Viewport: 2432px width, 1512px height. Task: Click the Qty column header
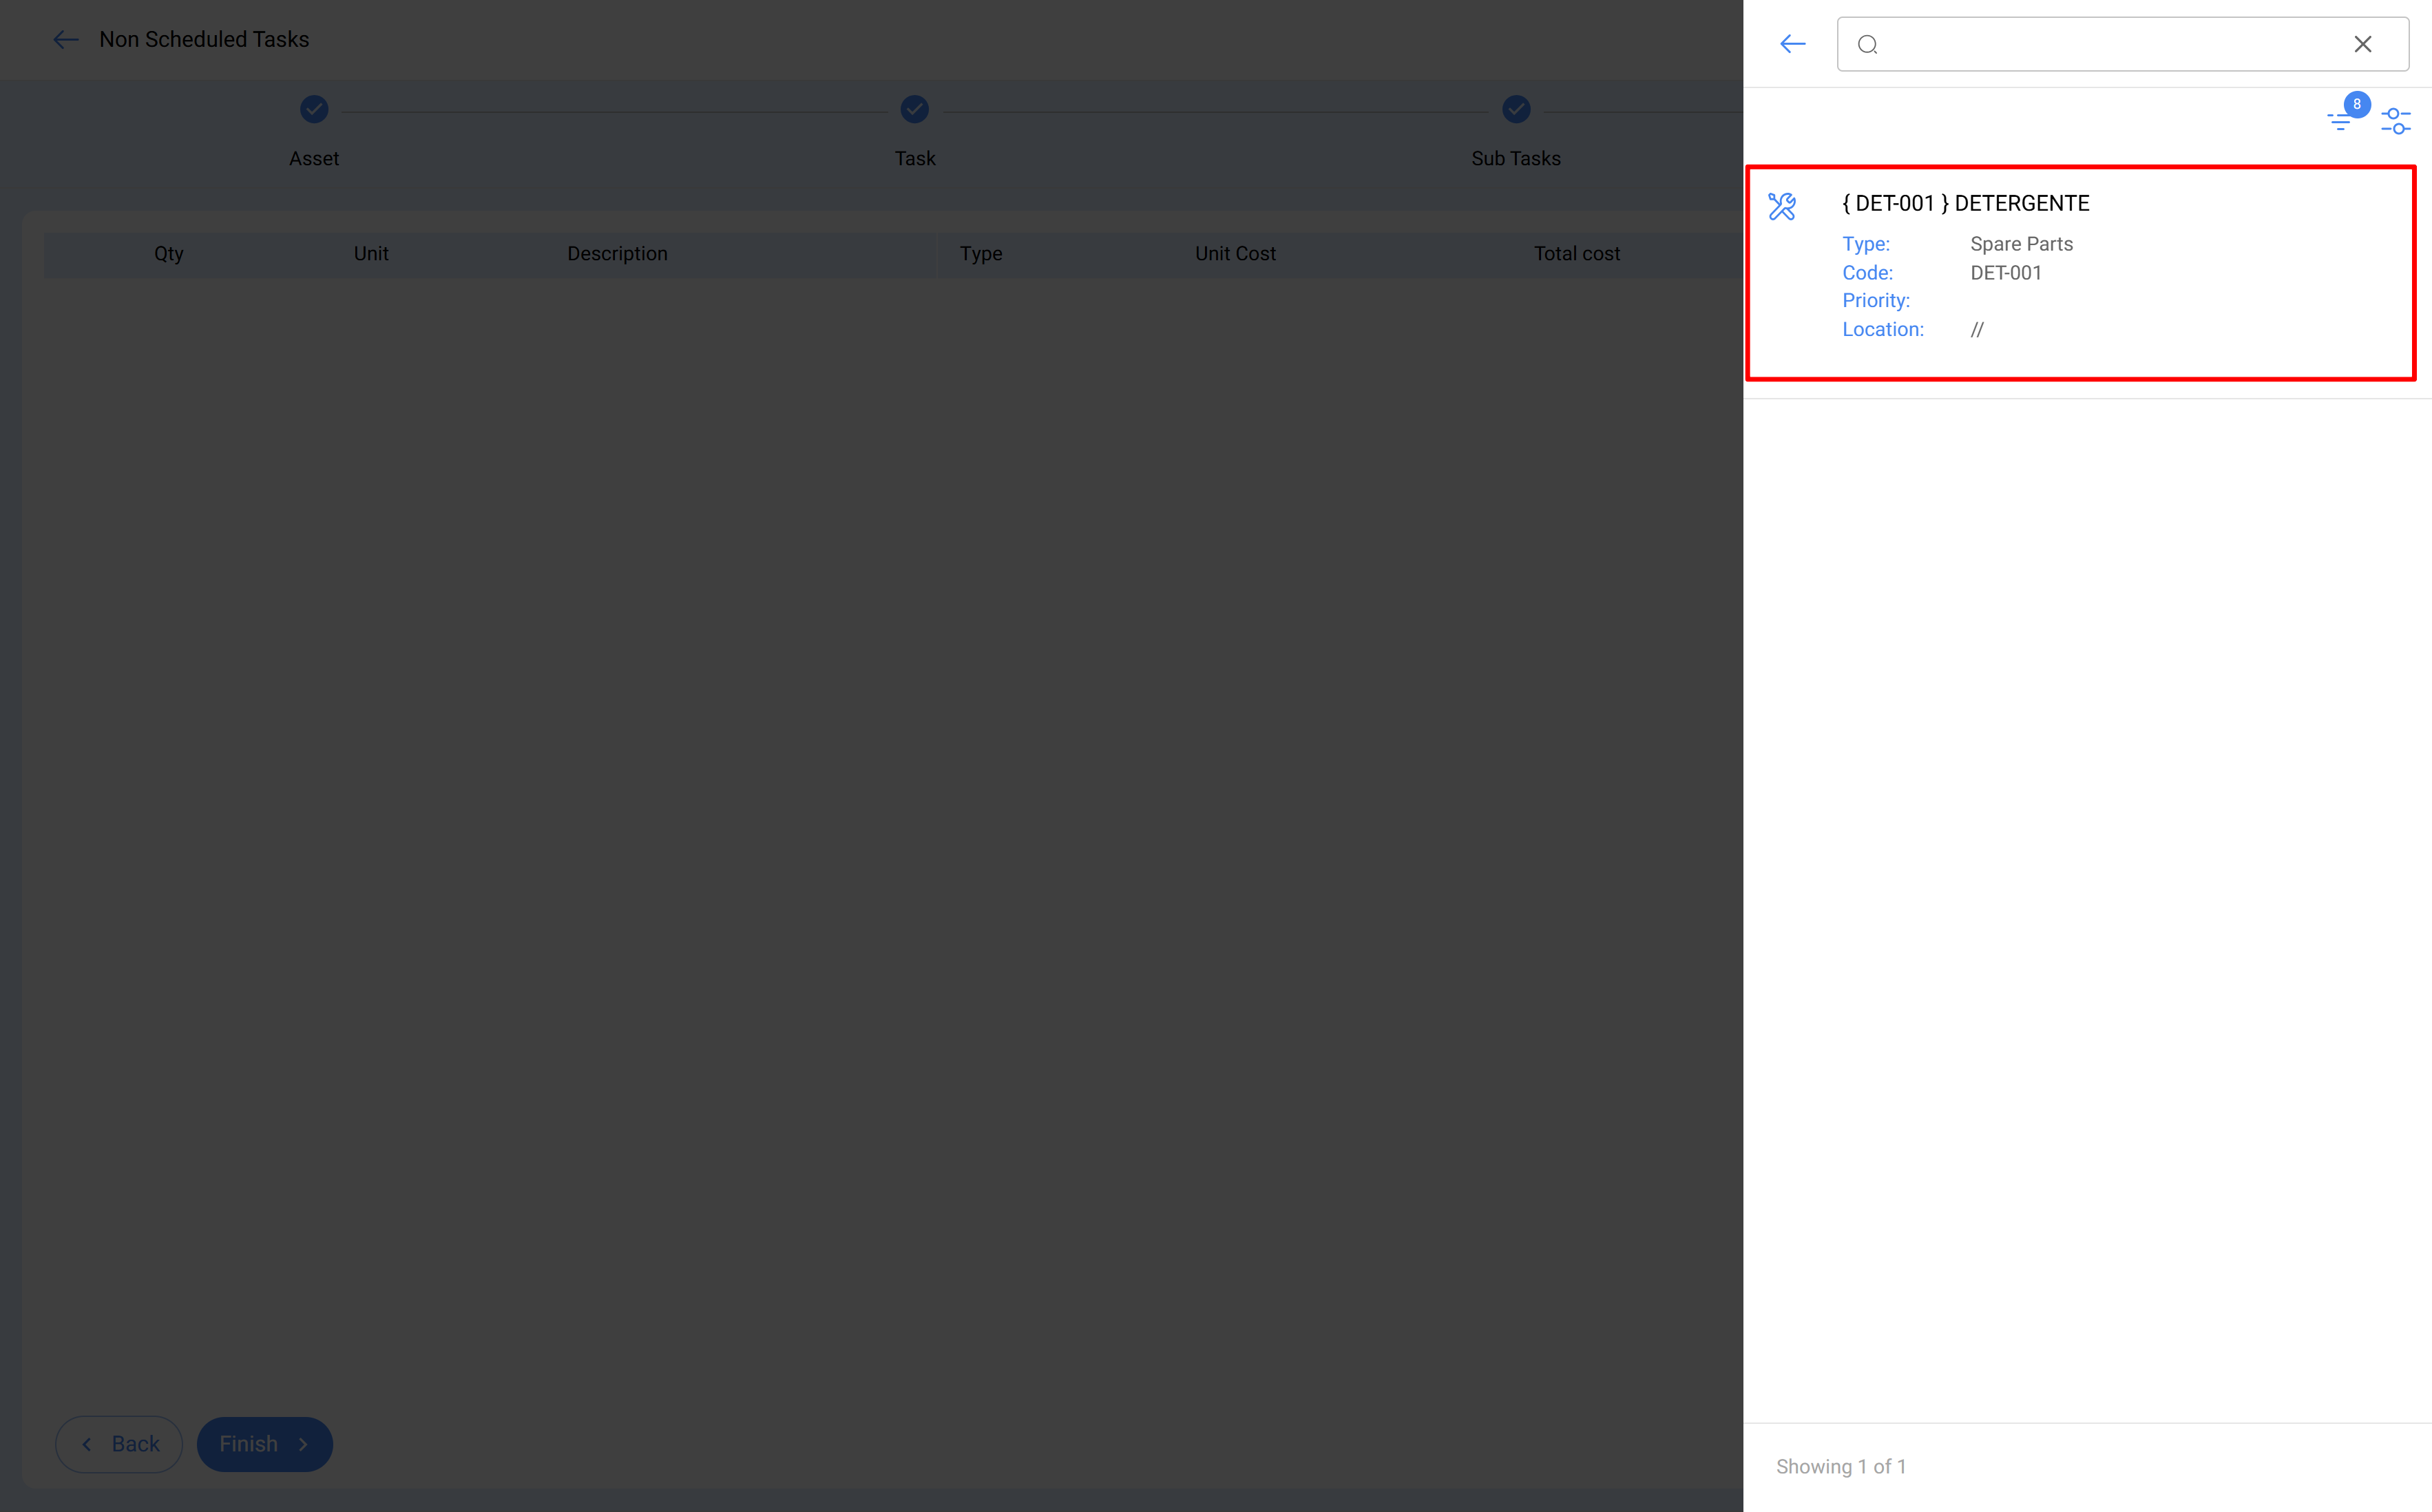pos(169,254)
